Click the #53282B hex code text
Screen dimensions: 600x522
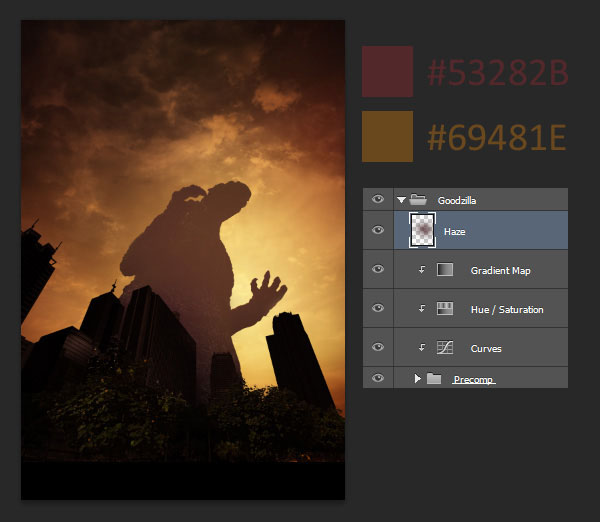coord(498,73)
